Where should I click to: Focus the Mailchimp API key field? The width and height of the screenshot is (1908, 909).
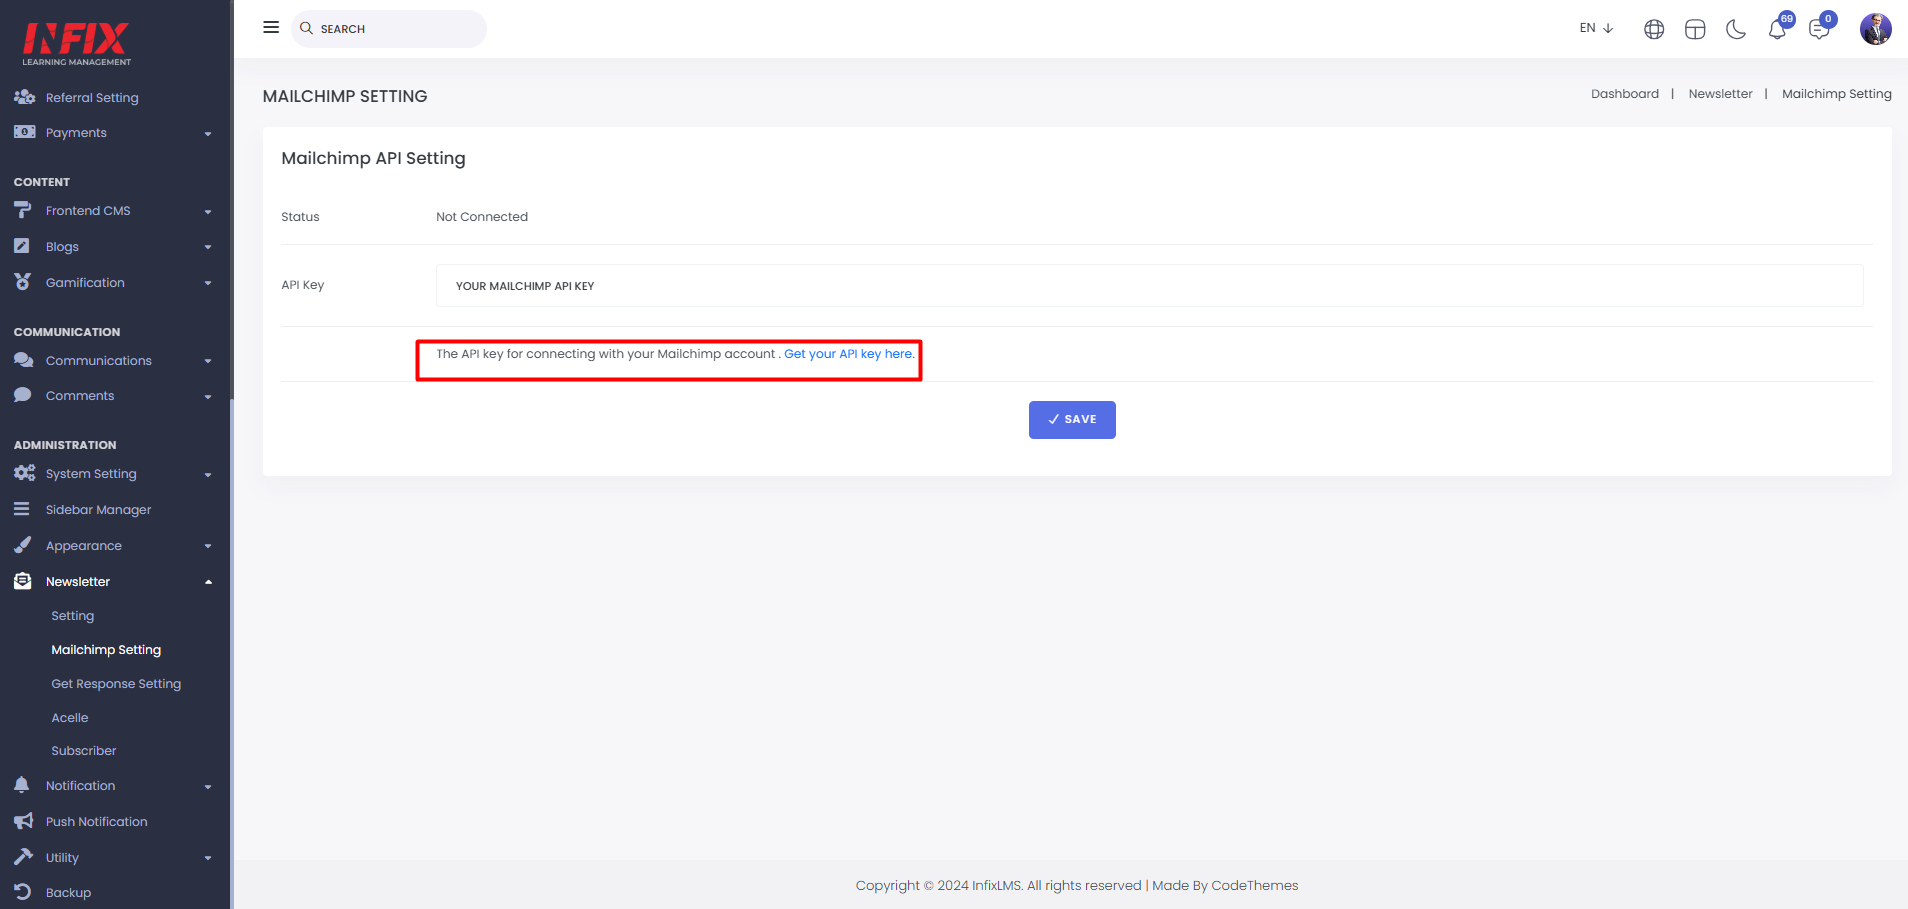[1149, 286]
